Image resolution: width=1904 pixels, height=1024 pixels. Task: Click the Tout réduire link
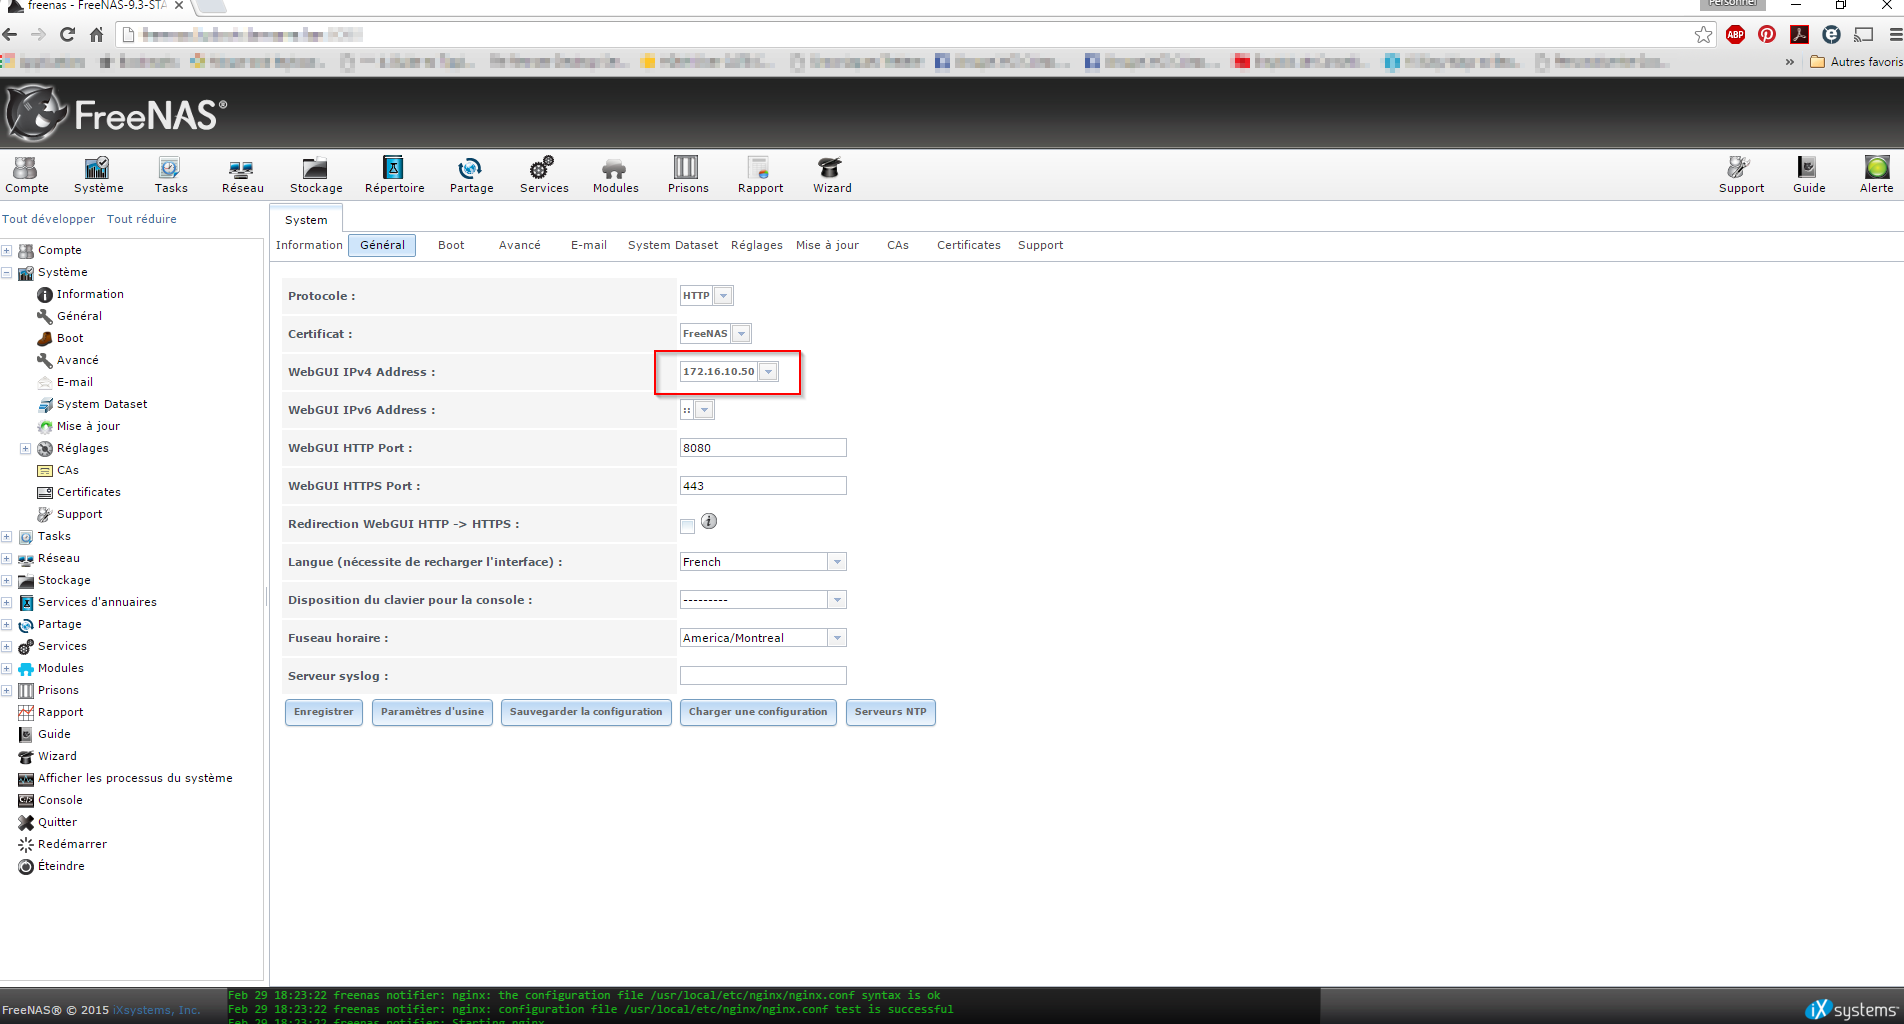(142, 219)
